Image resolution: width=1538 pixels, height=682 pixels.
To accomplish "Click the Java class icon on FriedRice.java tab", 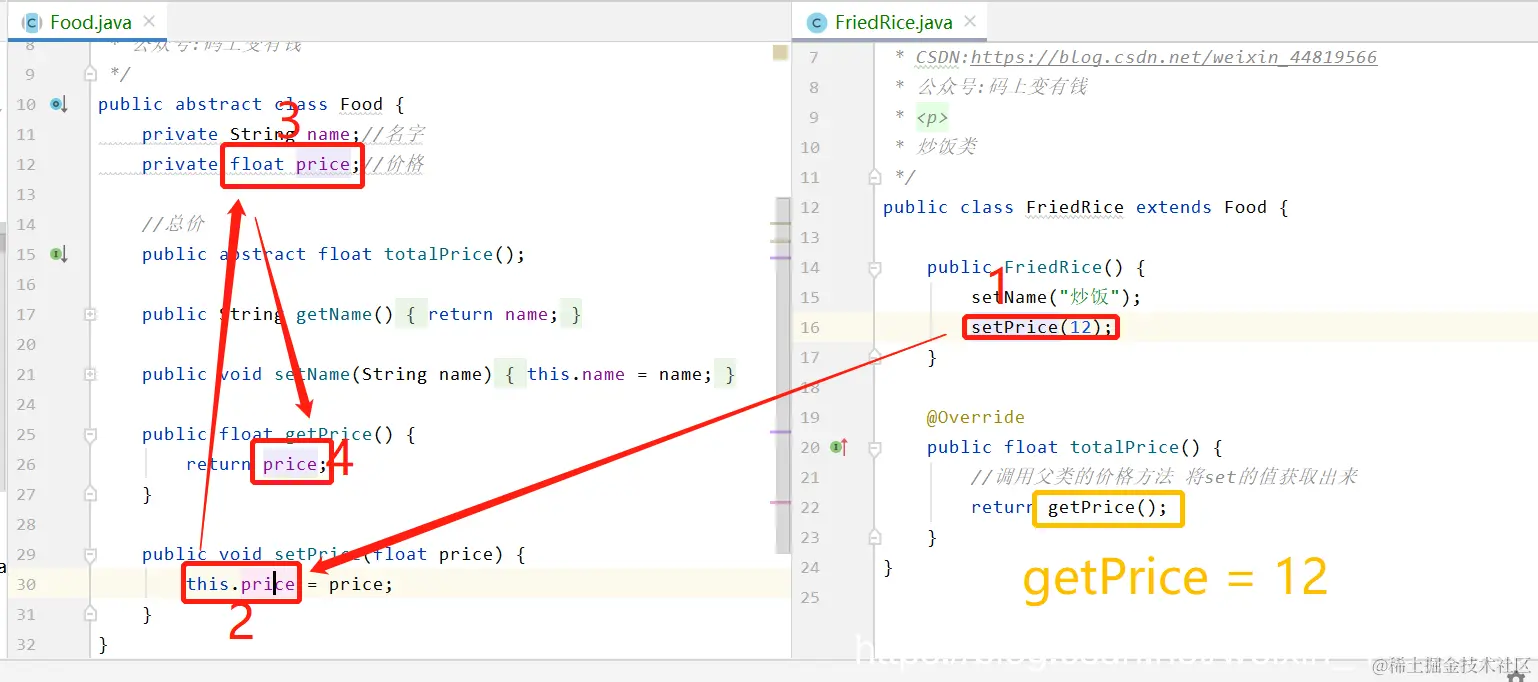I will 817,22.
